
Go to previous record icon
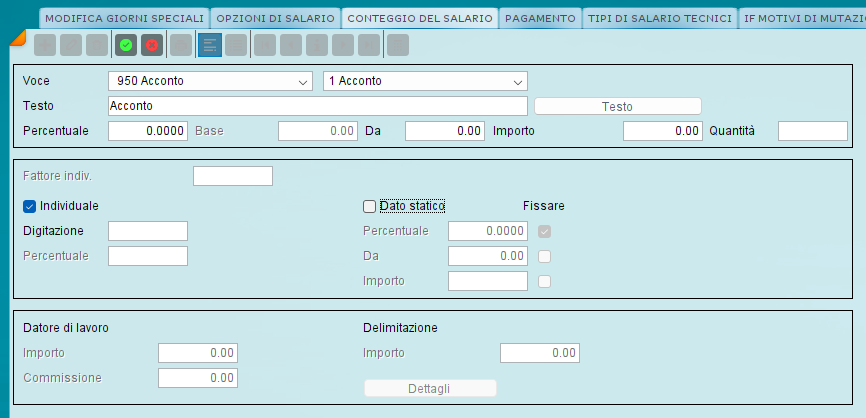291,45
